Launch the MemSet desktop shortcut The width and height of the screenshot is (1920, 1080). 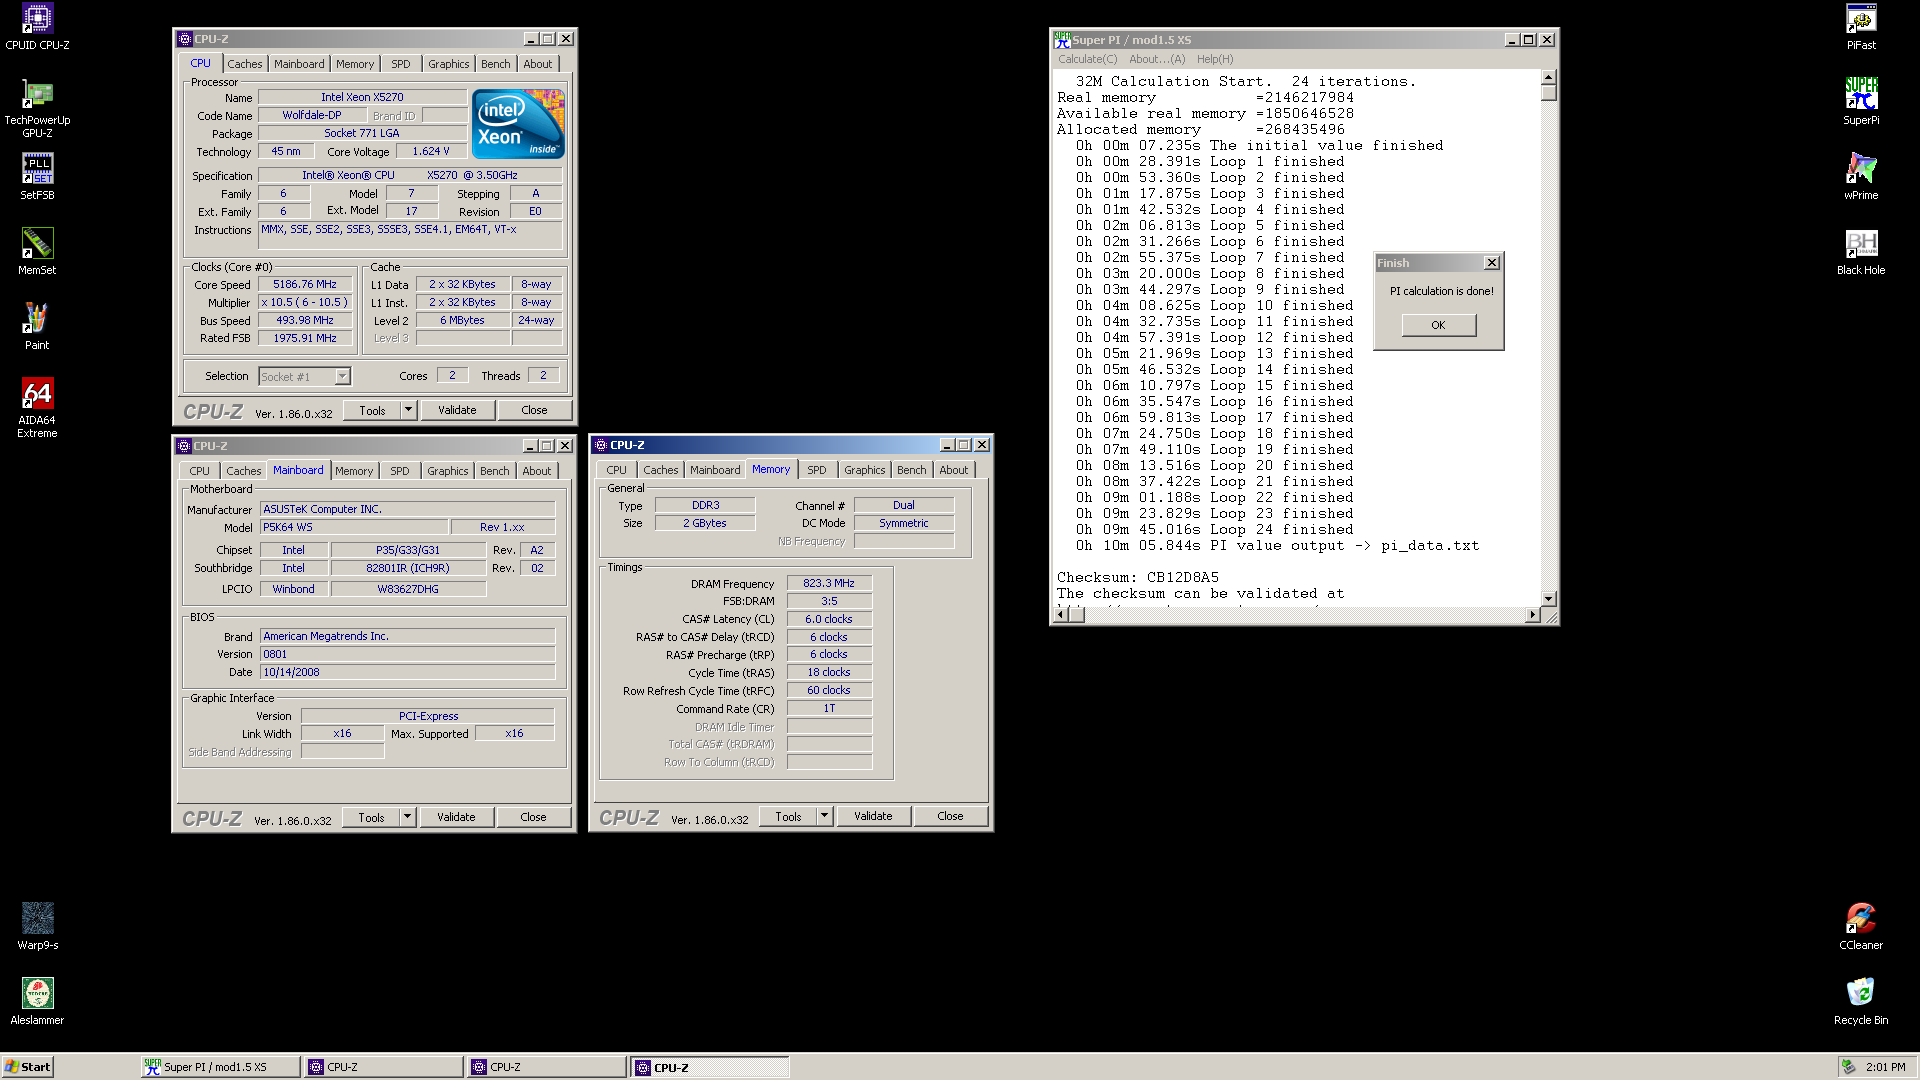click(37, 252)
